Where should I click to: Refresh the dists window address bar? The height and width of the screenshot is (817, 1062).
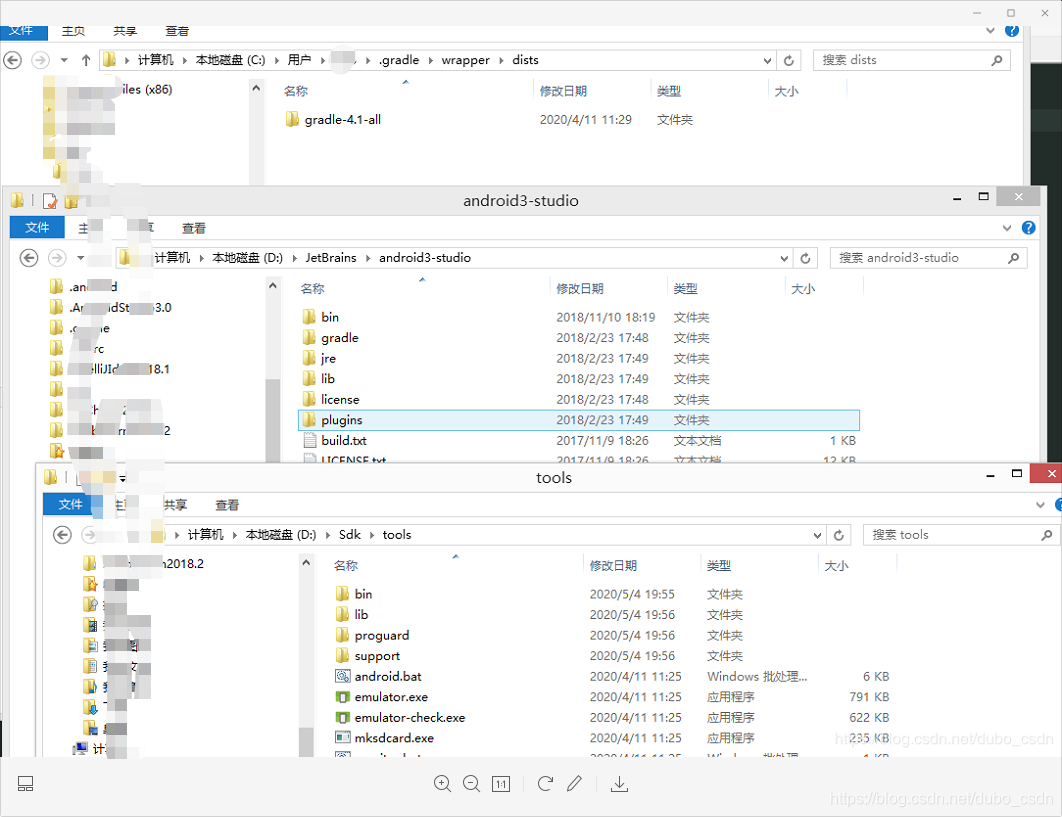pos(789,60)
